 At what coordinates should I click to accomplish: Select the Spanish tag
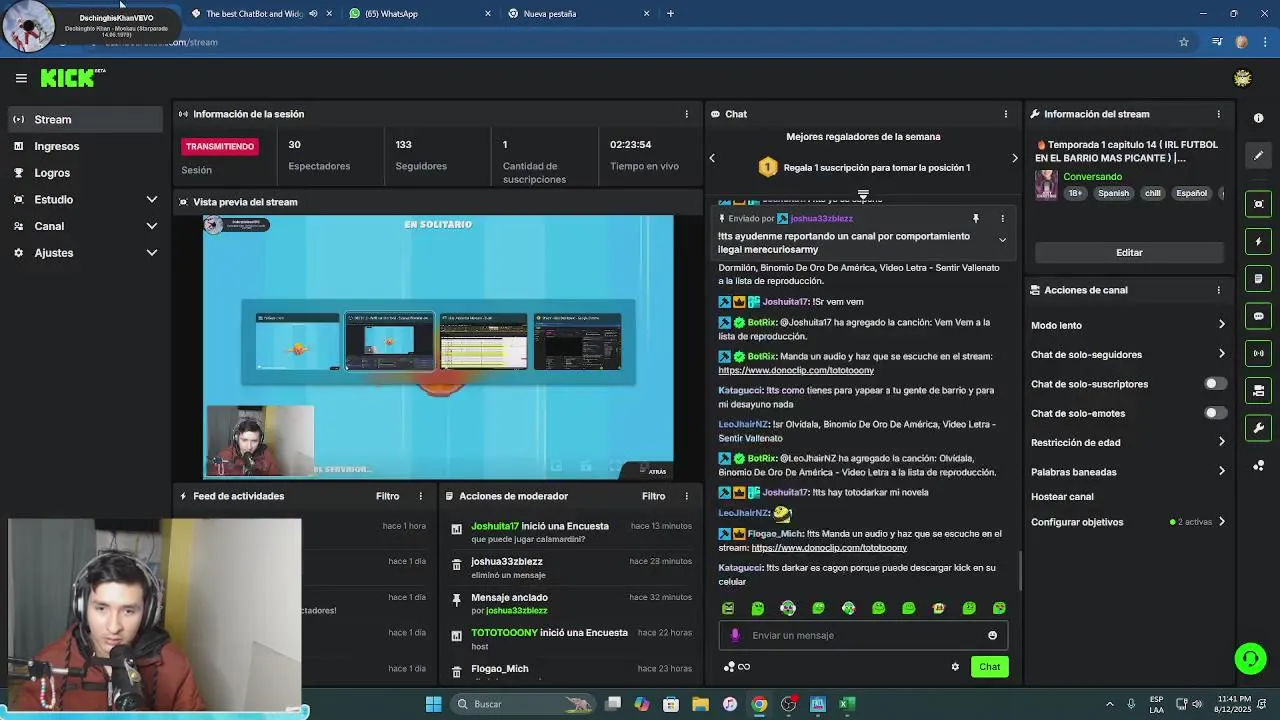click(x=1113, y=194)
